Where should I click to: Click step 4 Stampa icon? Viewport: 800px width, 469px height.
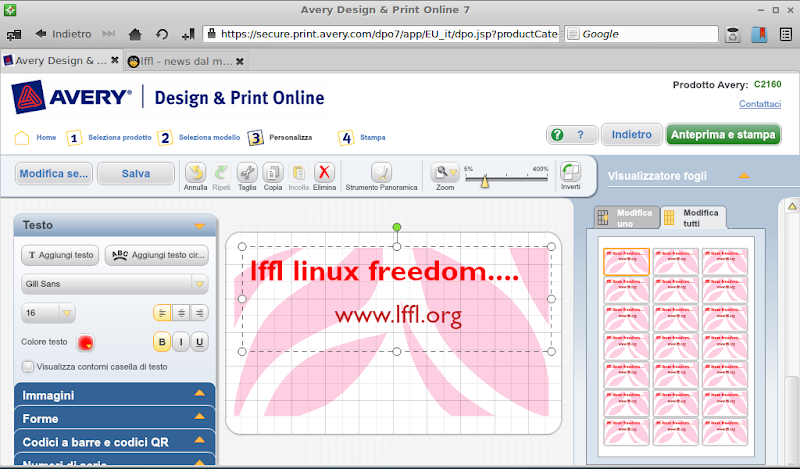click(x=346, y=138)
